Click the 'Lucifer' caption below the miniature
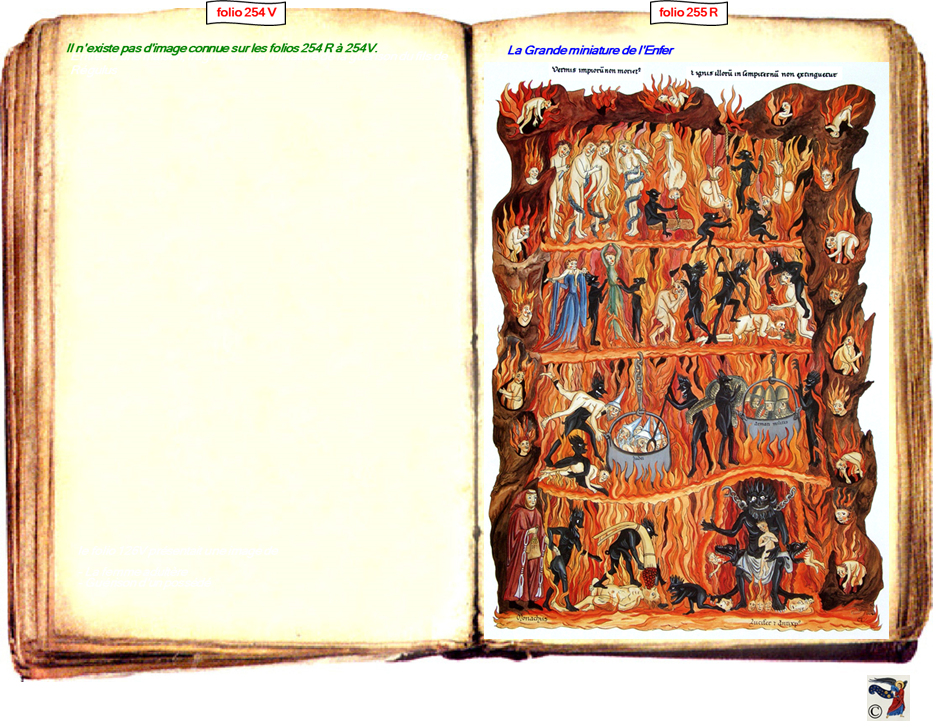Image resolution: width=933 pixels, height=721 pixels. pos(775,623)
